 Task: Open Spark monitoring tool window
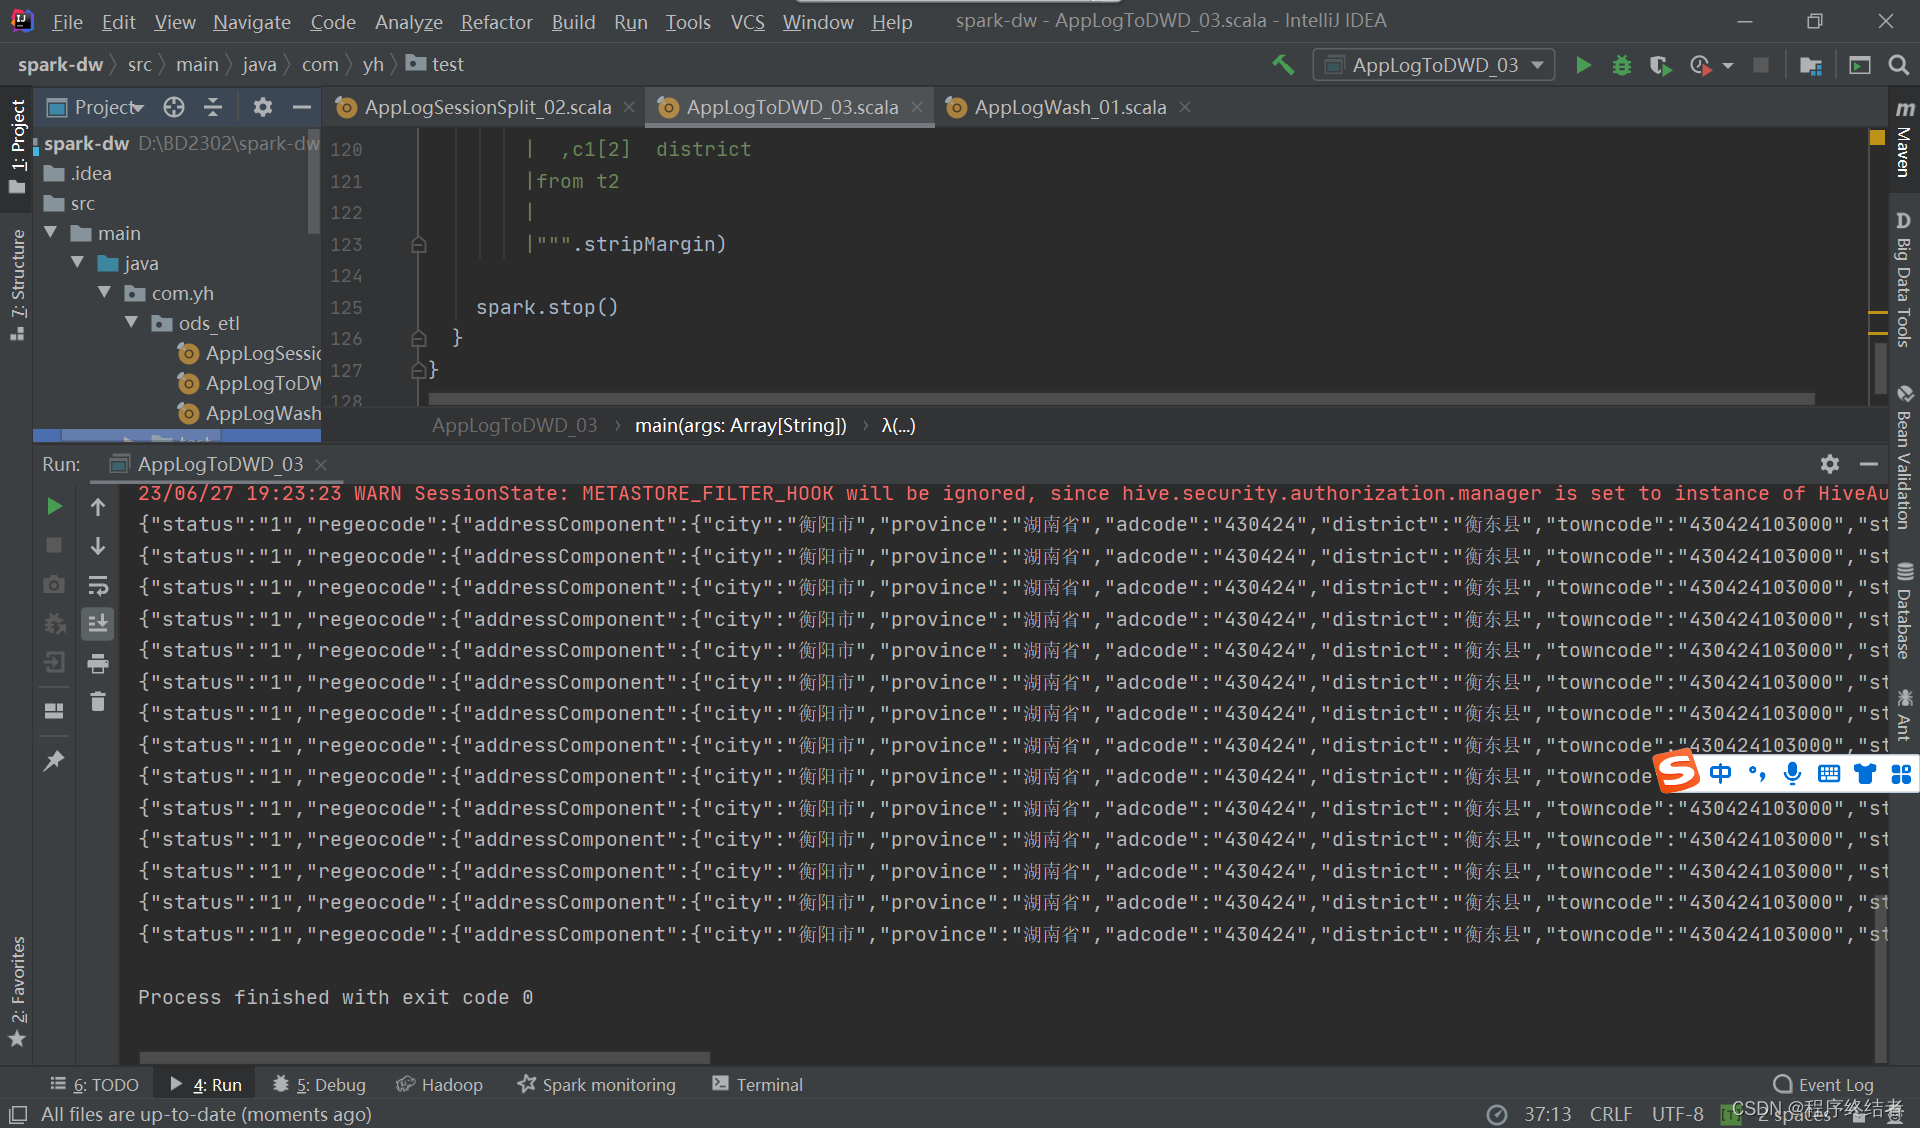pyautogui.click(x=597, y=1084)
